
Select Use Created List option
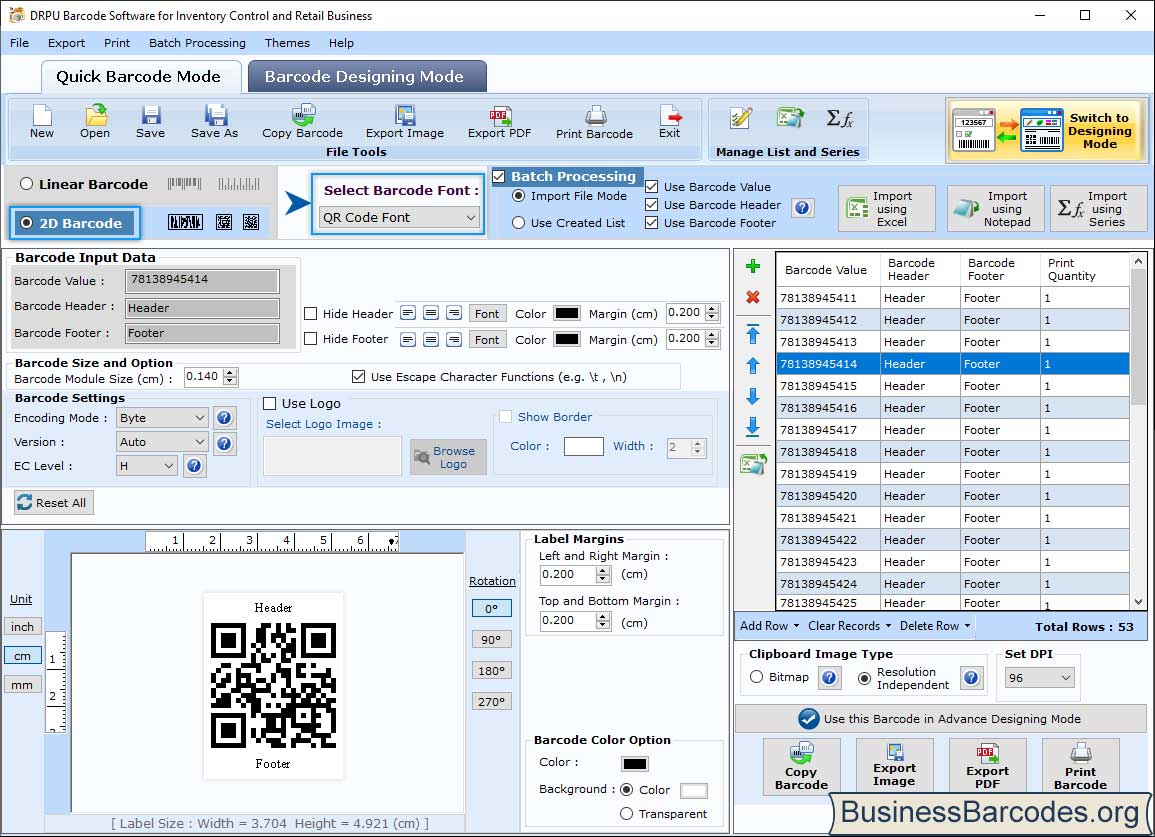coord(519,223)
